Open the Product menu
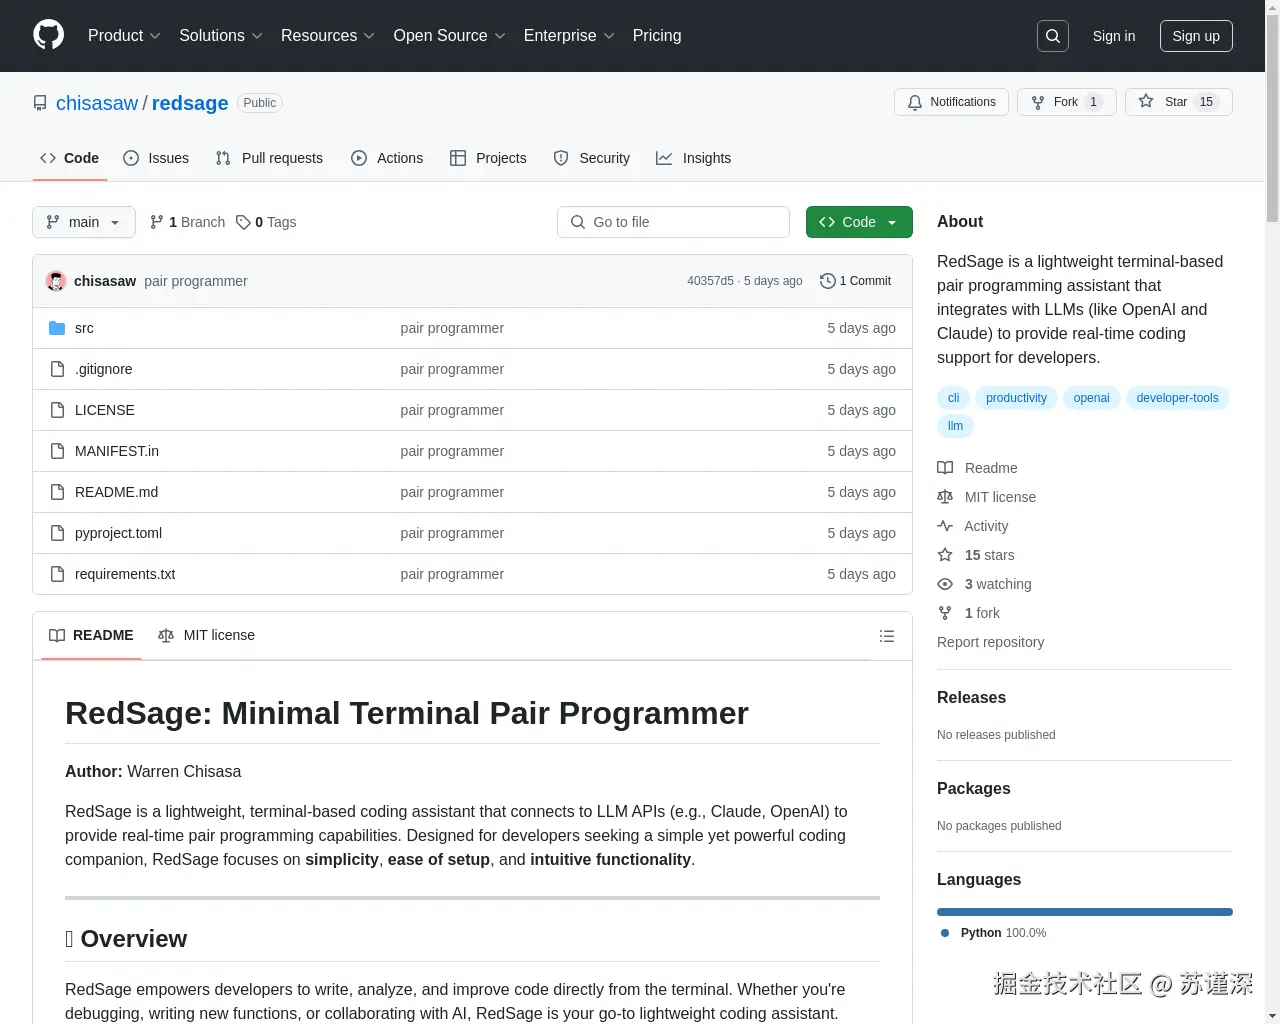The image size is (1280, 1024). 123,35
